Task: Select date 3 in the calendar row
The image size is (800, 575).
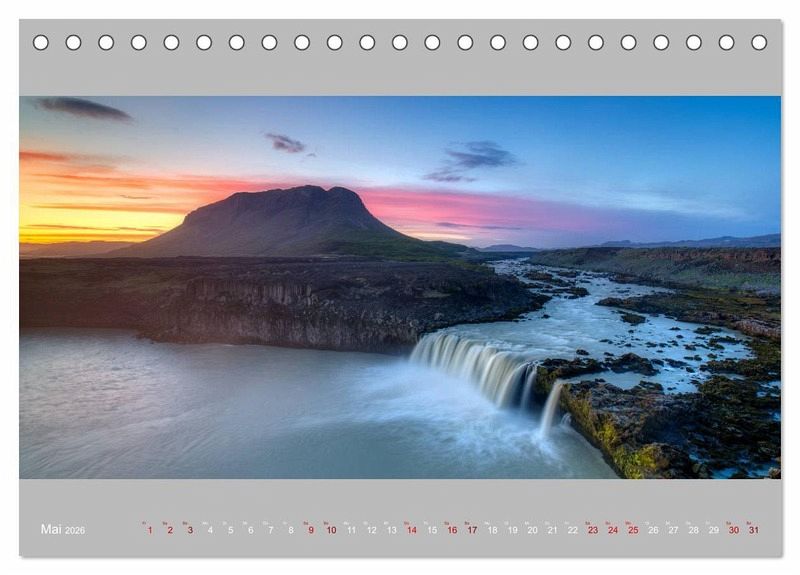Action: 190,530
